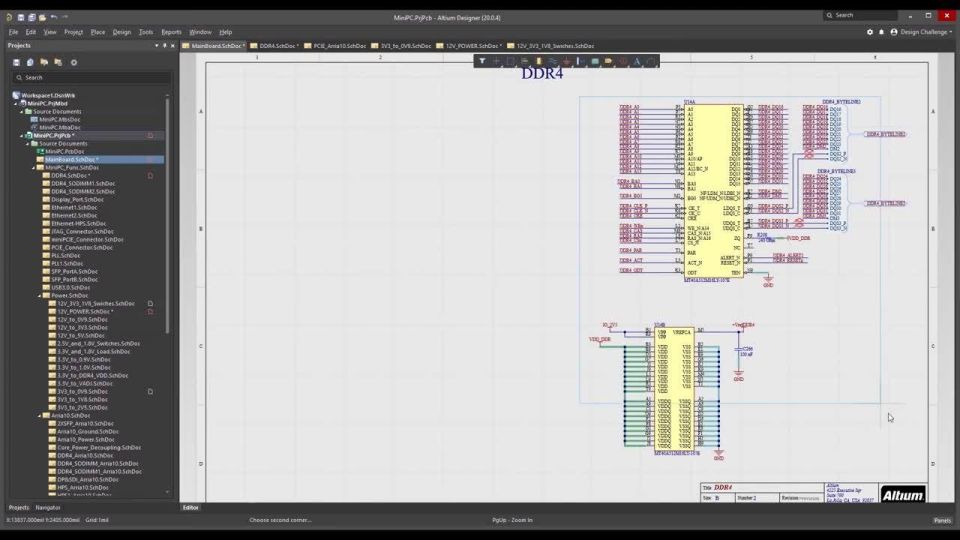Click the Open Project folder icon in the title bar

[x=42, y=17]
